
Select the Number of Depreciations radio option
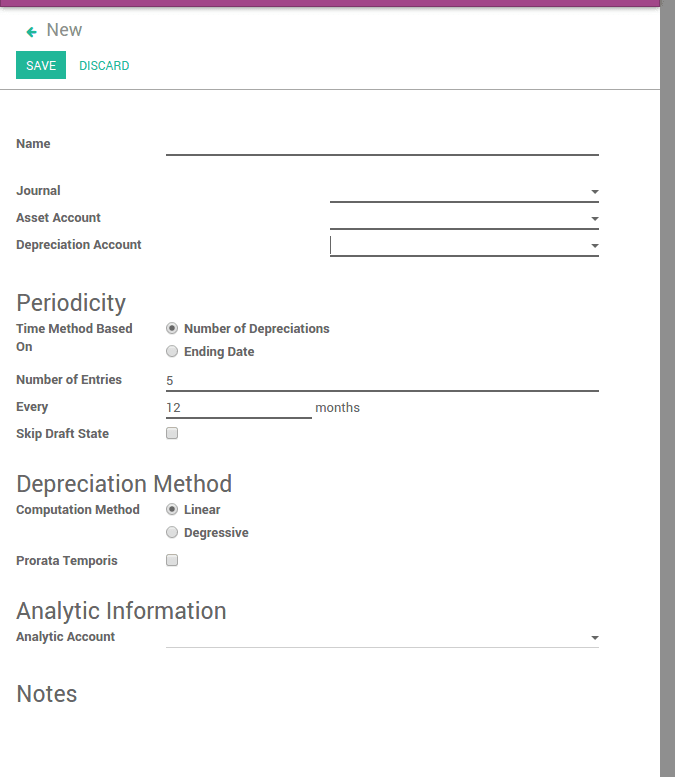[172, 328]
